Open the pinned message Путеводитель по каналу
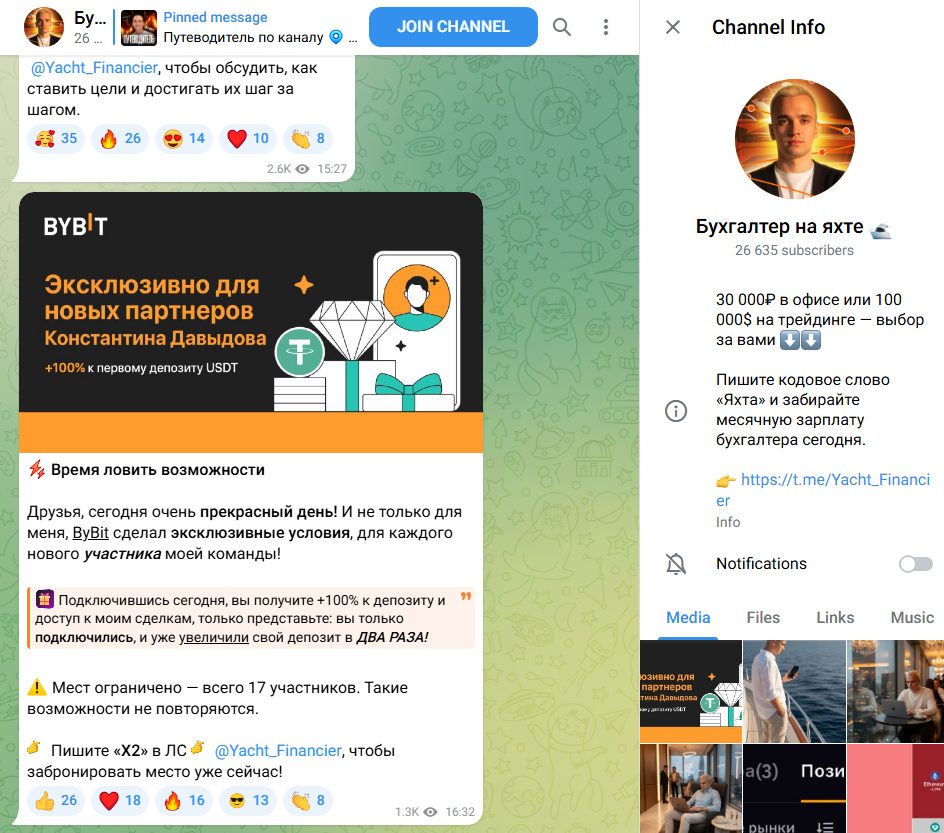The width and height of the screenshot is (944, 833). 241,28
